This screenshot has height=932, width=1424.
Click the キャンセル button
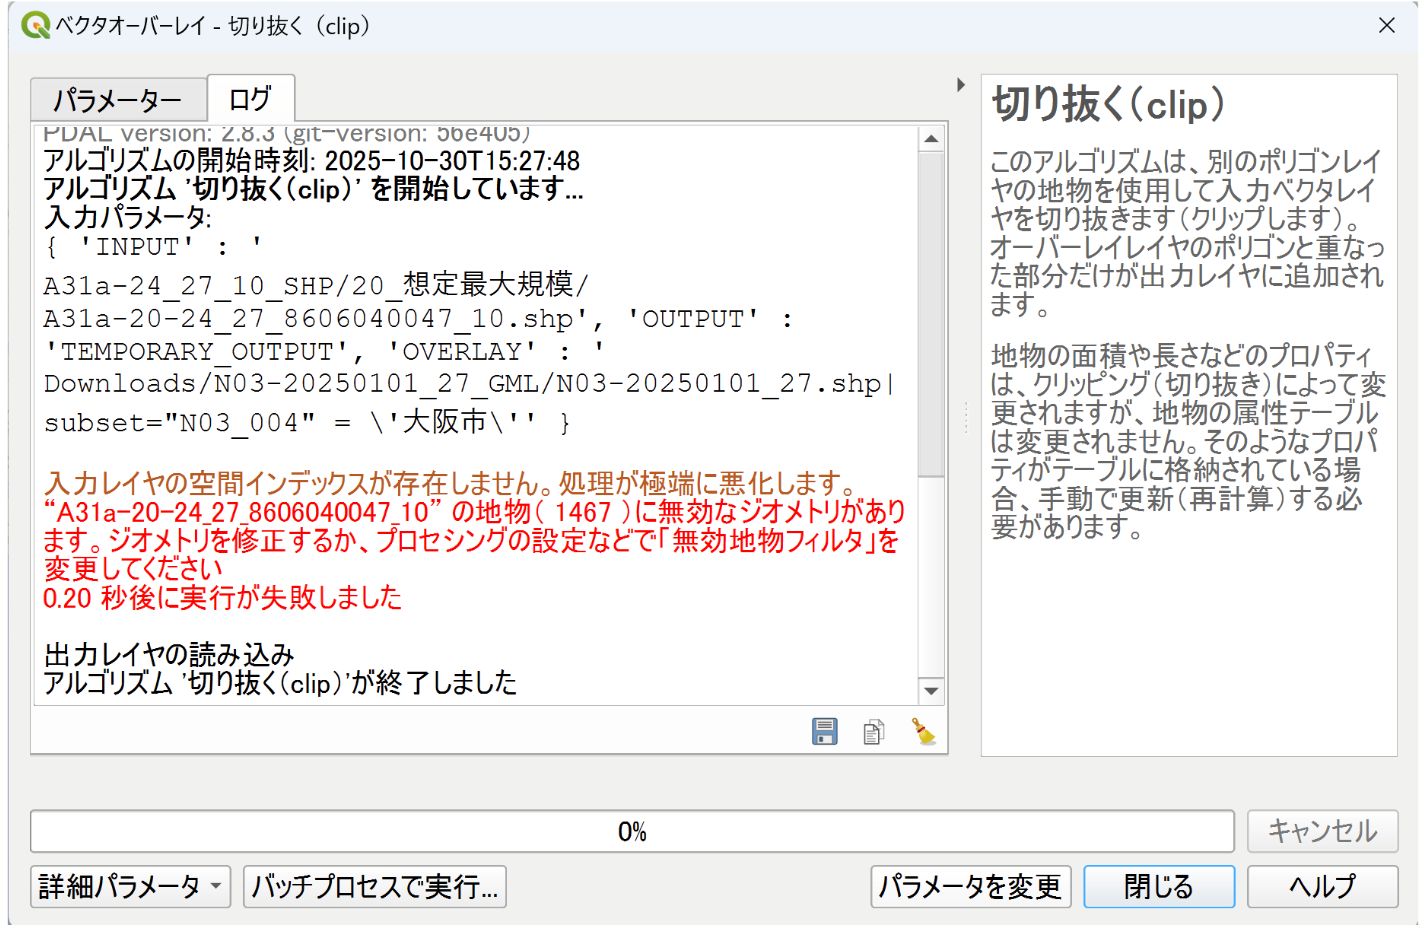[1322, 831]
